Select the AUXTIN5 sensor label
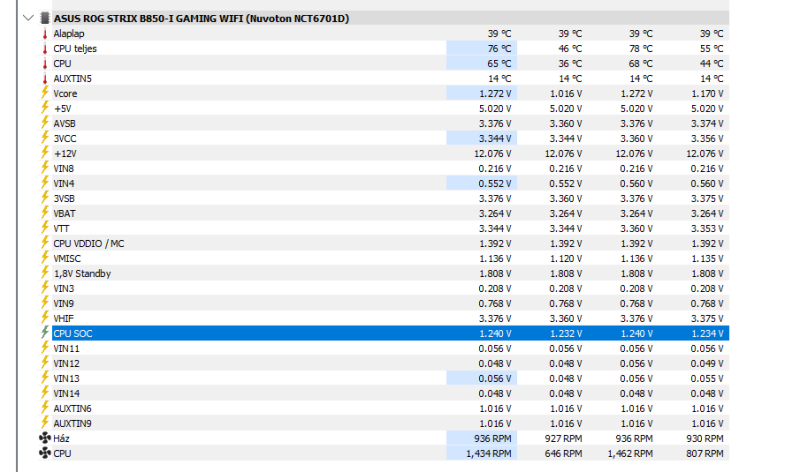The image size is (800, 472). click(x=72, y=79)
